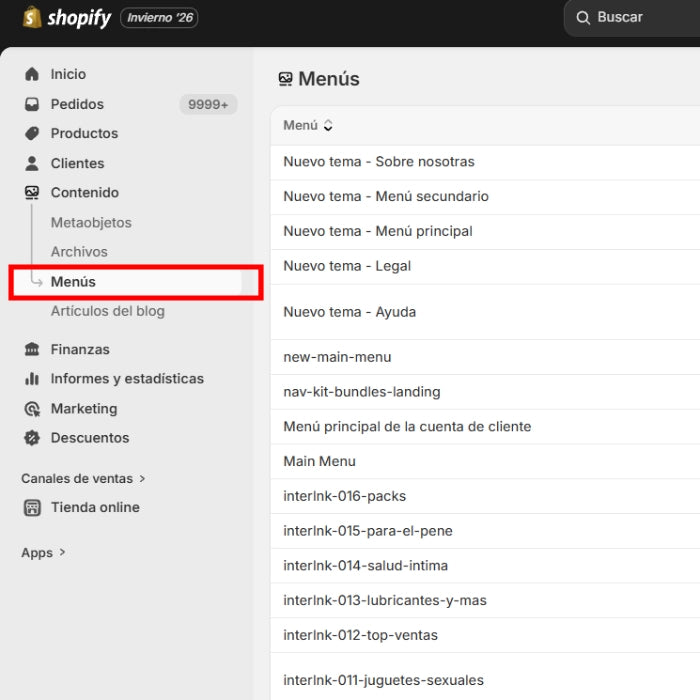Go to Inicio in the sidebar
Viewport: 700px width, 700px height.
68,74
